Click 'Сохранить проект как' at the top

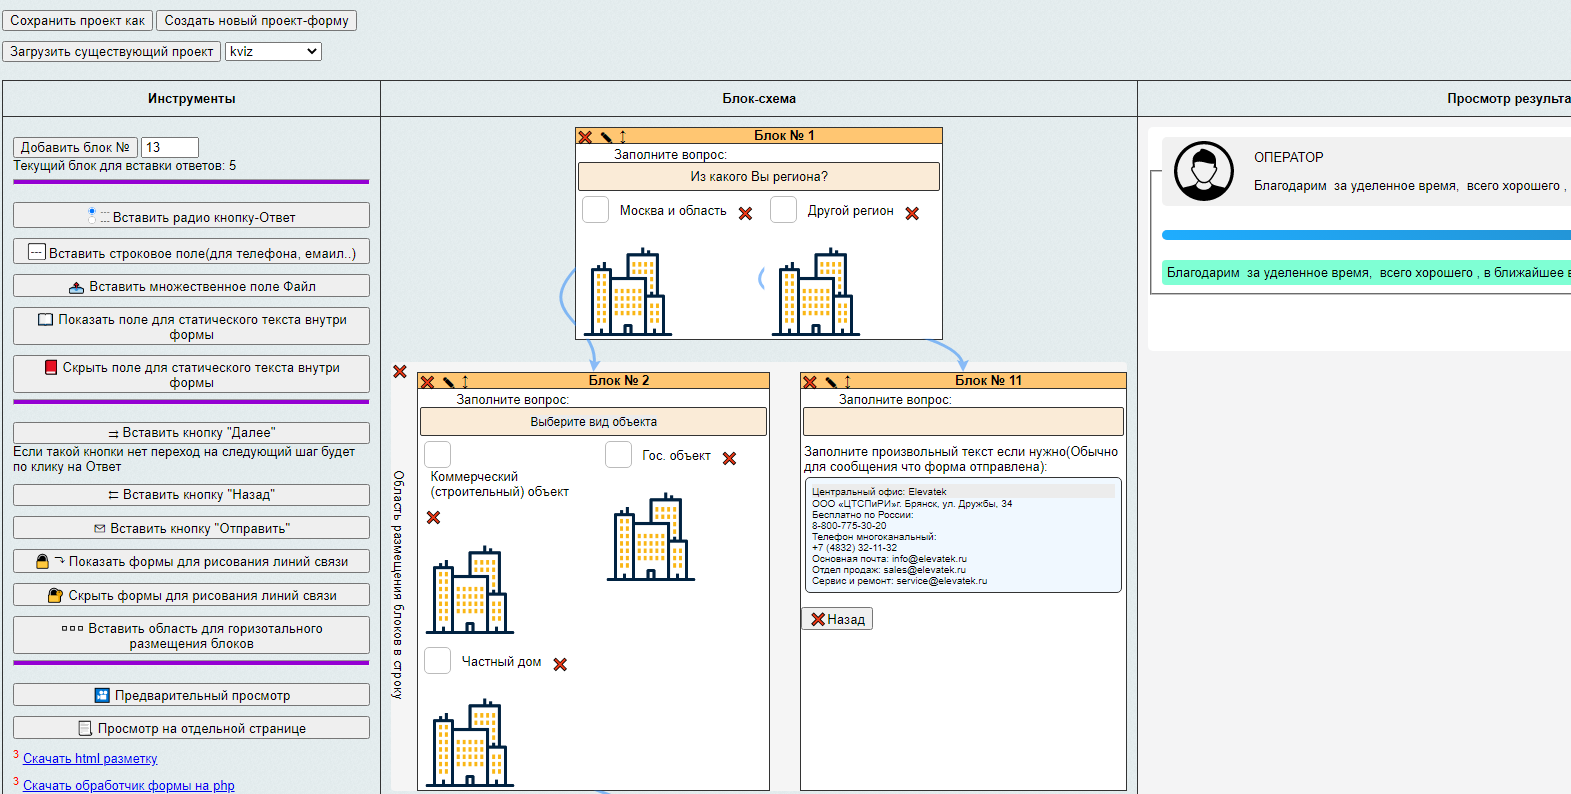tap(77, 20)
